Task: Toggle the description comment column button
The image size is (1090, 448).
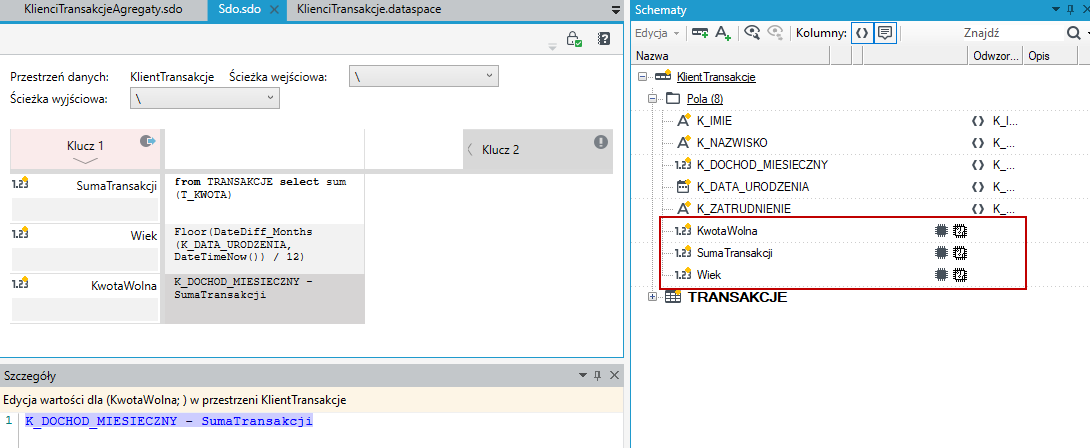Action: click(884, 33)
